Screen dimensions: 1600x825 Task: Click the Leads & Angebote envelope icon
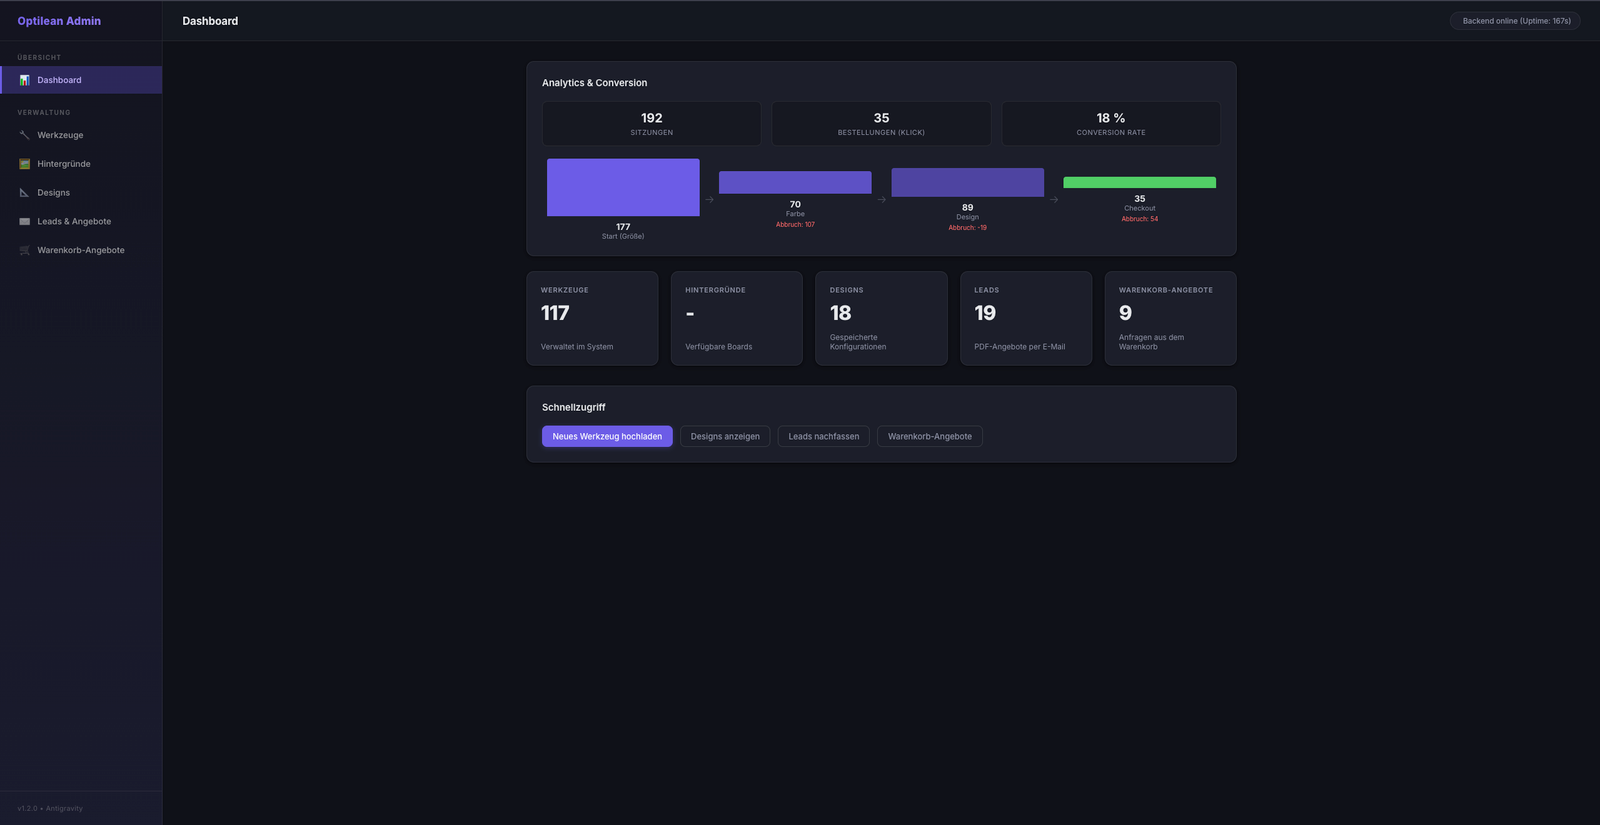tap(25, 222)
